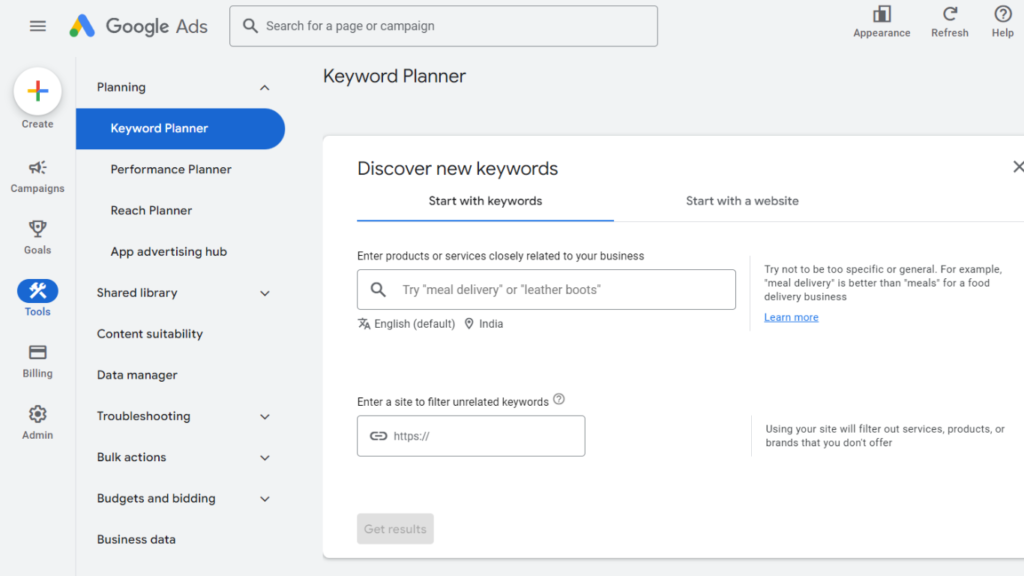Click the link icon in URL field
The height and width of the screenshot is (576, 1024).
378,436
